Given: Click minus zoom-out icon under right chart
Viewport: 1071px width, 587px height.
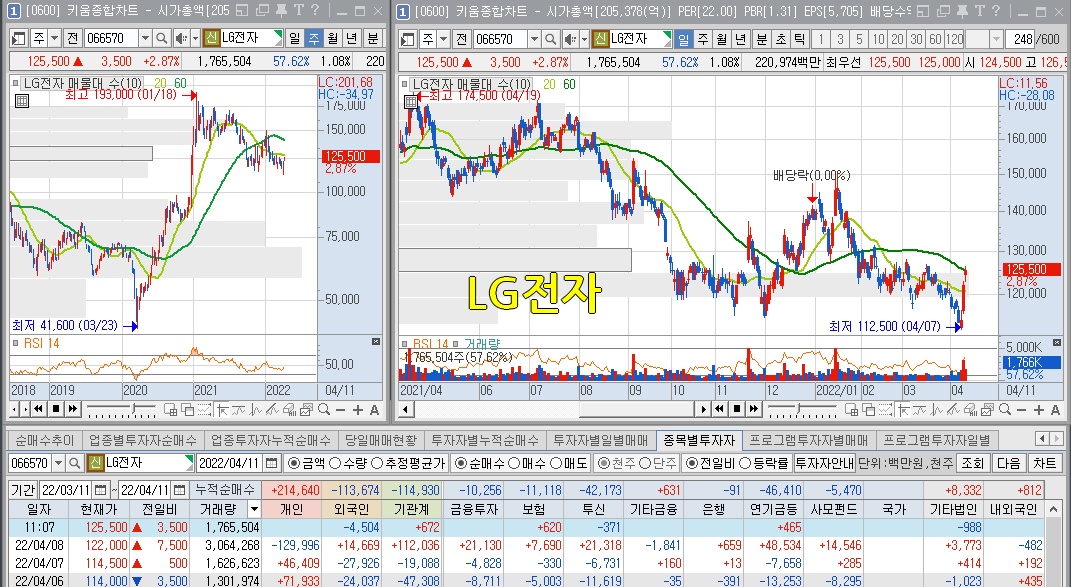Looking at the screenshot, I should click(x=1022, y=409).
